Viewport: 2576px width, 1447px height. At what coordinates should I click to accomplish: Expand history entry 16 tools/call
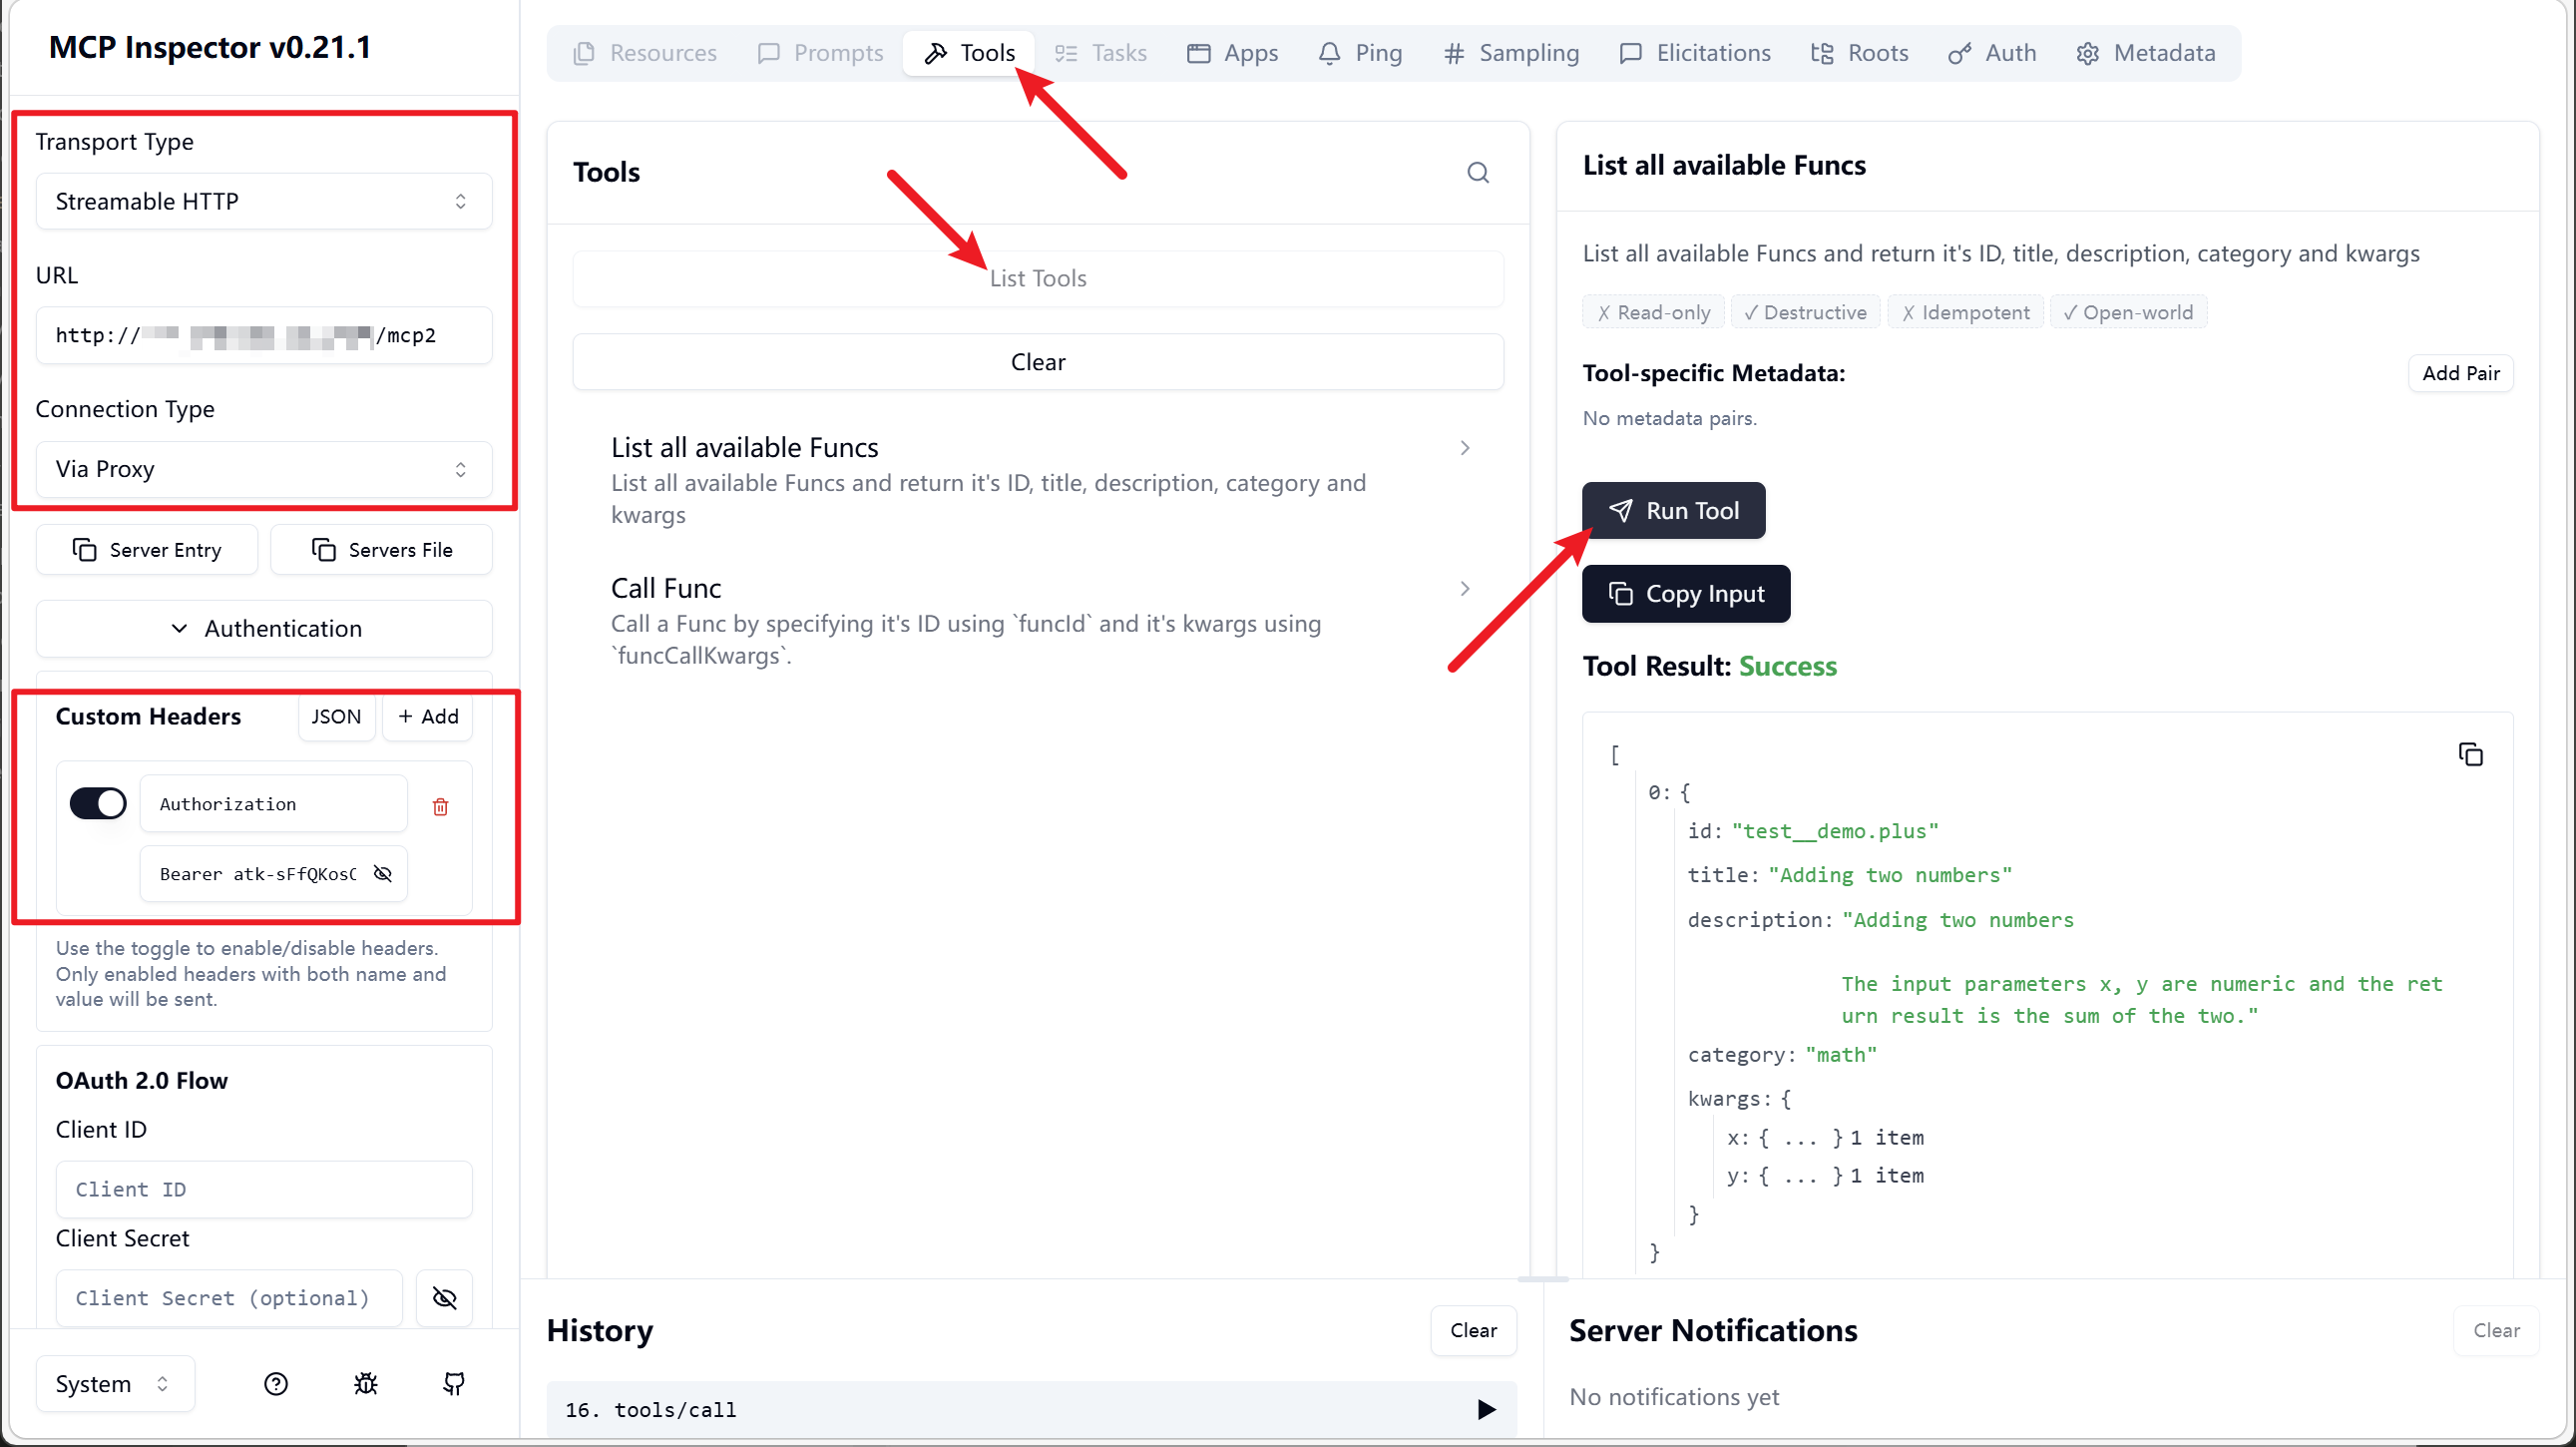1486,1409
